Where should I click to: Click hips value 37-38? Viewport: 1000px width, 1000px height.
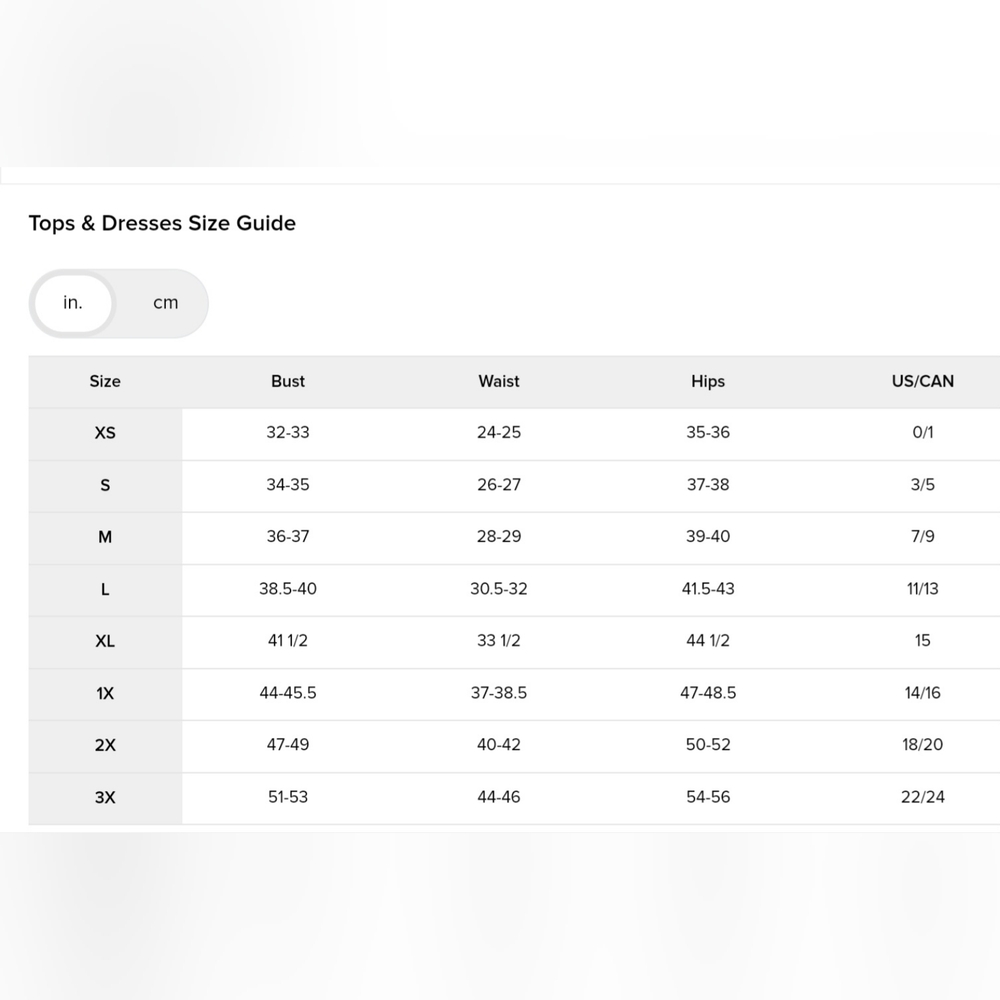[x=708, y=485]
